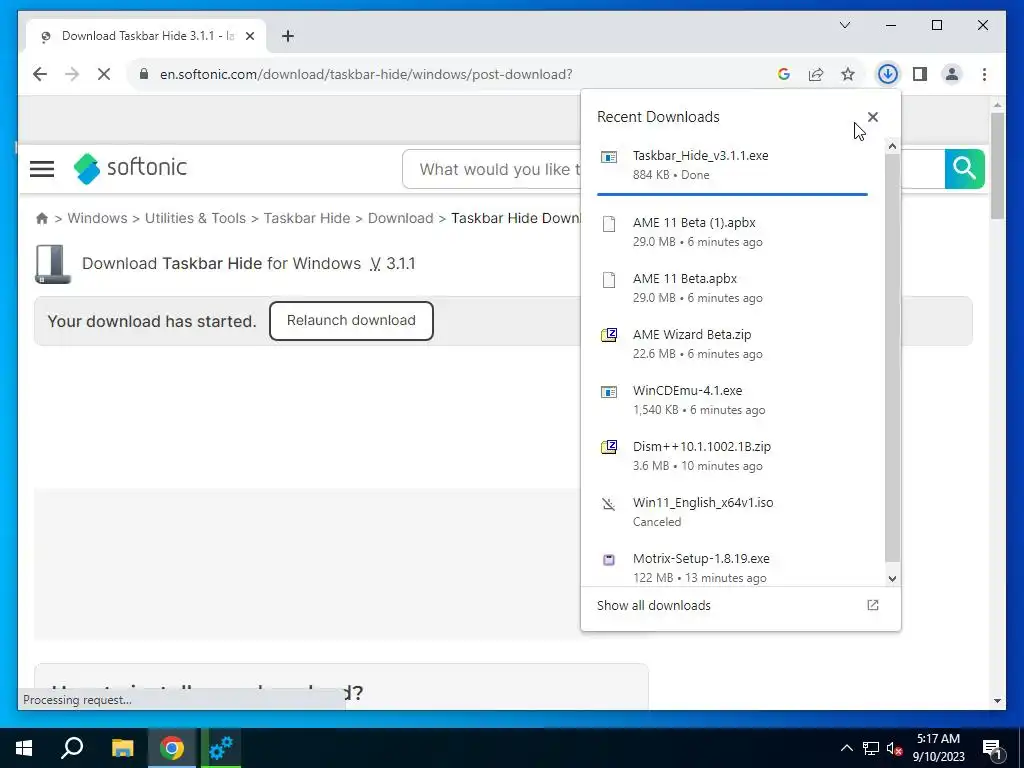Click the forward navigation arrow
The image size is (1024, 768).
tap(72, 74)
